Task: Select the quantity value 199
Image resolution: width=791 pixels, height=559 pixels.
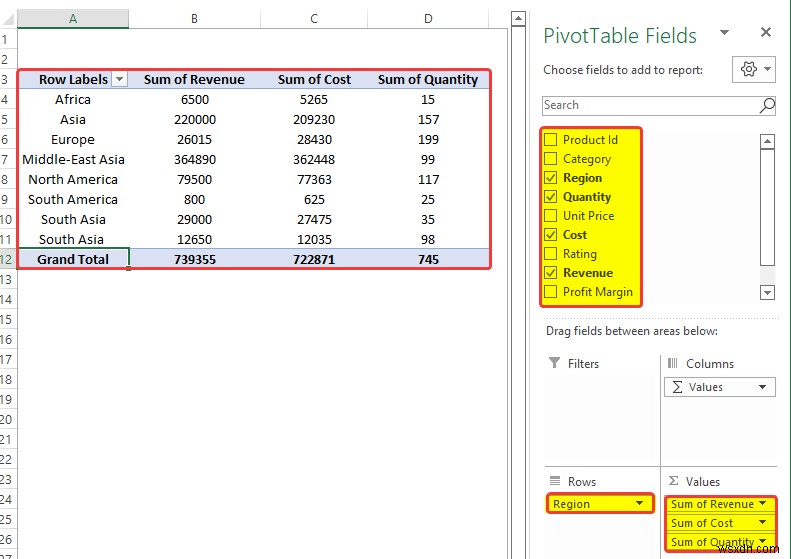Action: pyautogui.click(x=428, y=139)
